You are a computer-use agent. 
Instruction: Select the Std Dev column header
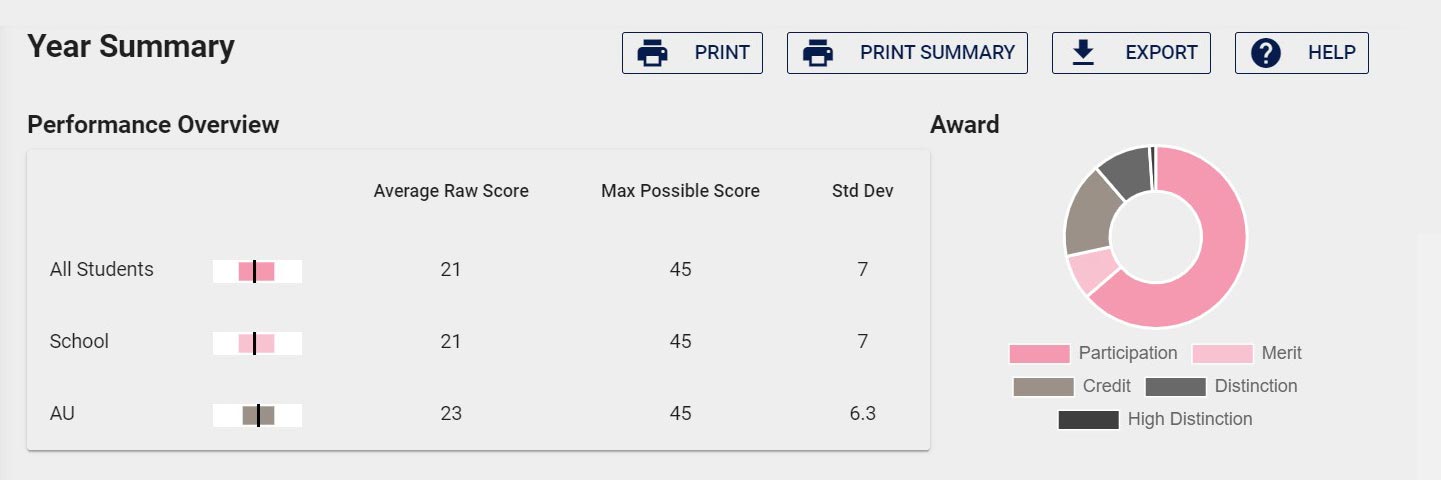pos(863,191)
